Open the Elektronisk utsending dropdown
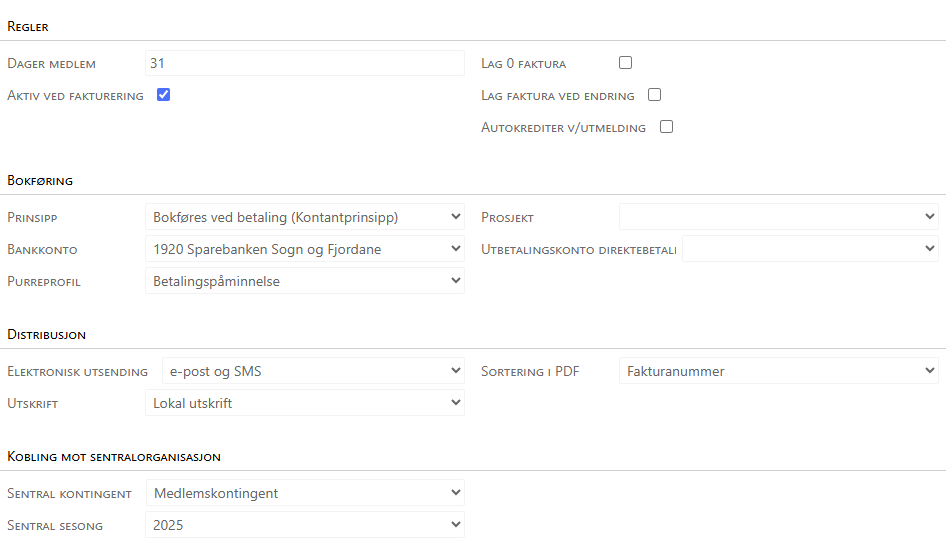 point(313,371)
